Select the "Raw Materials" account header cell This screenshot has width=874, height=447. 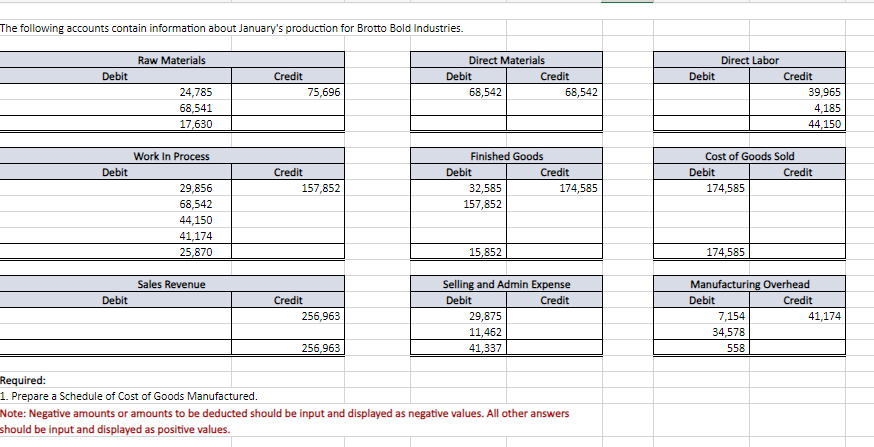click(172, 60)
